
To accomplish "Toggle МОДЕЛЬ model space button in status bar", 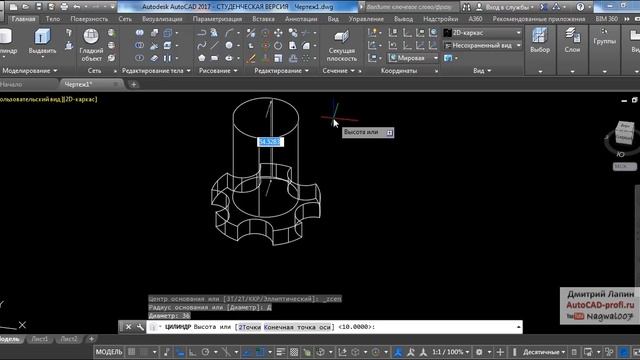I will click(109, 352).
